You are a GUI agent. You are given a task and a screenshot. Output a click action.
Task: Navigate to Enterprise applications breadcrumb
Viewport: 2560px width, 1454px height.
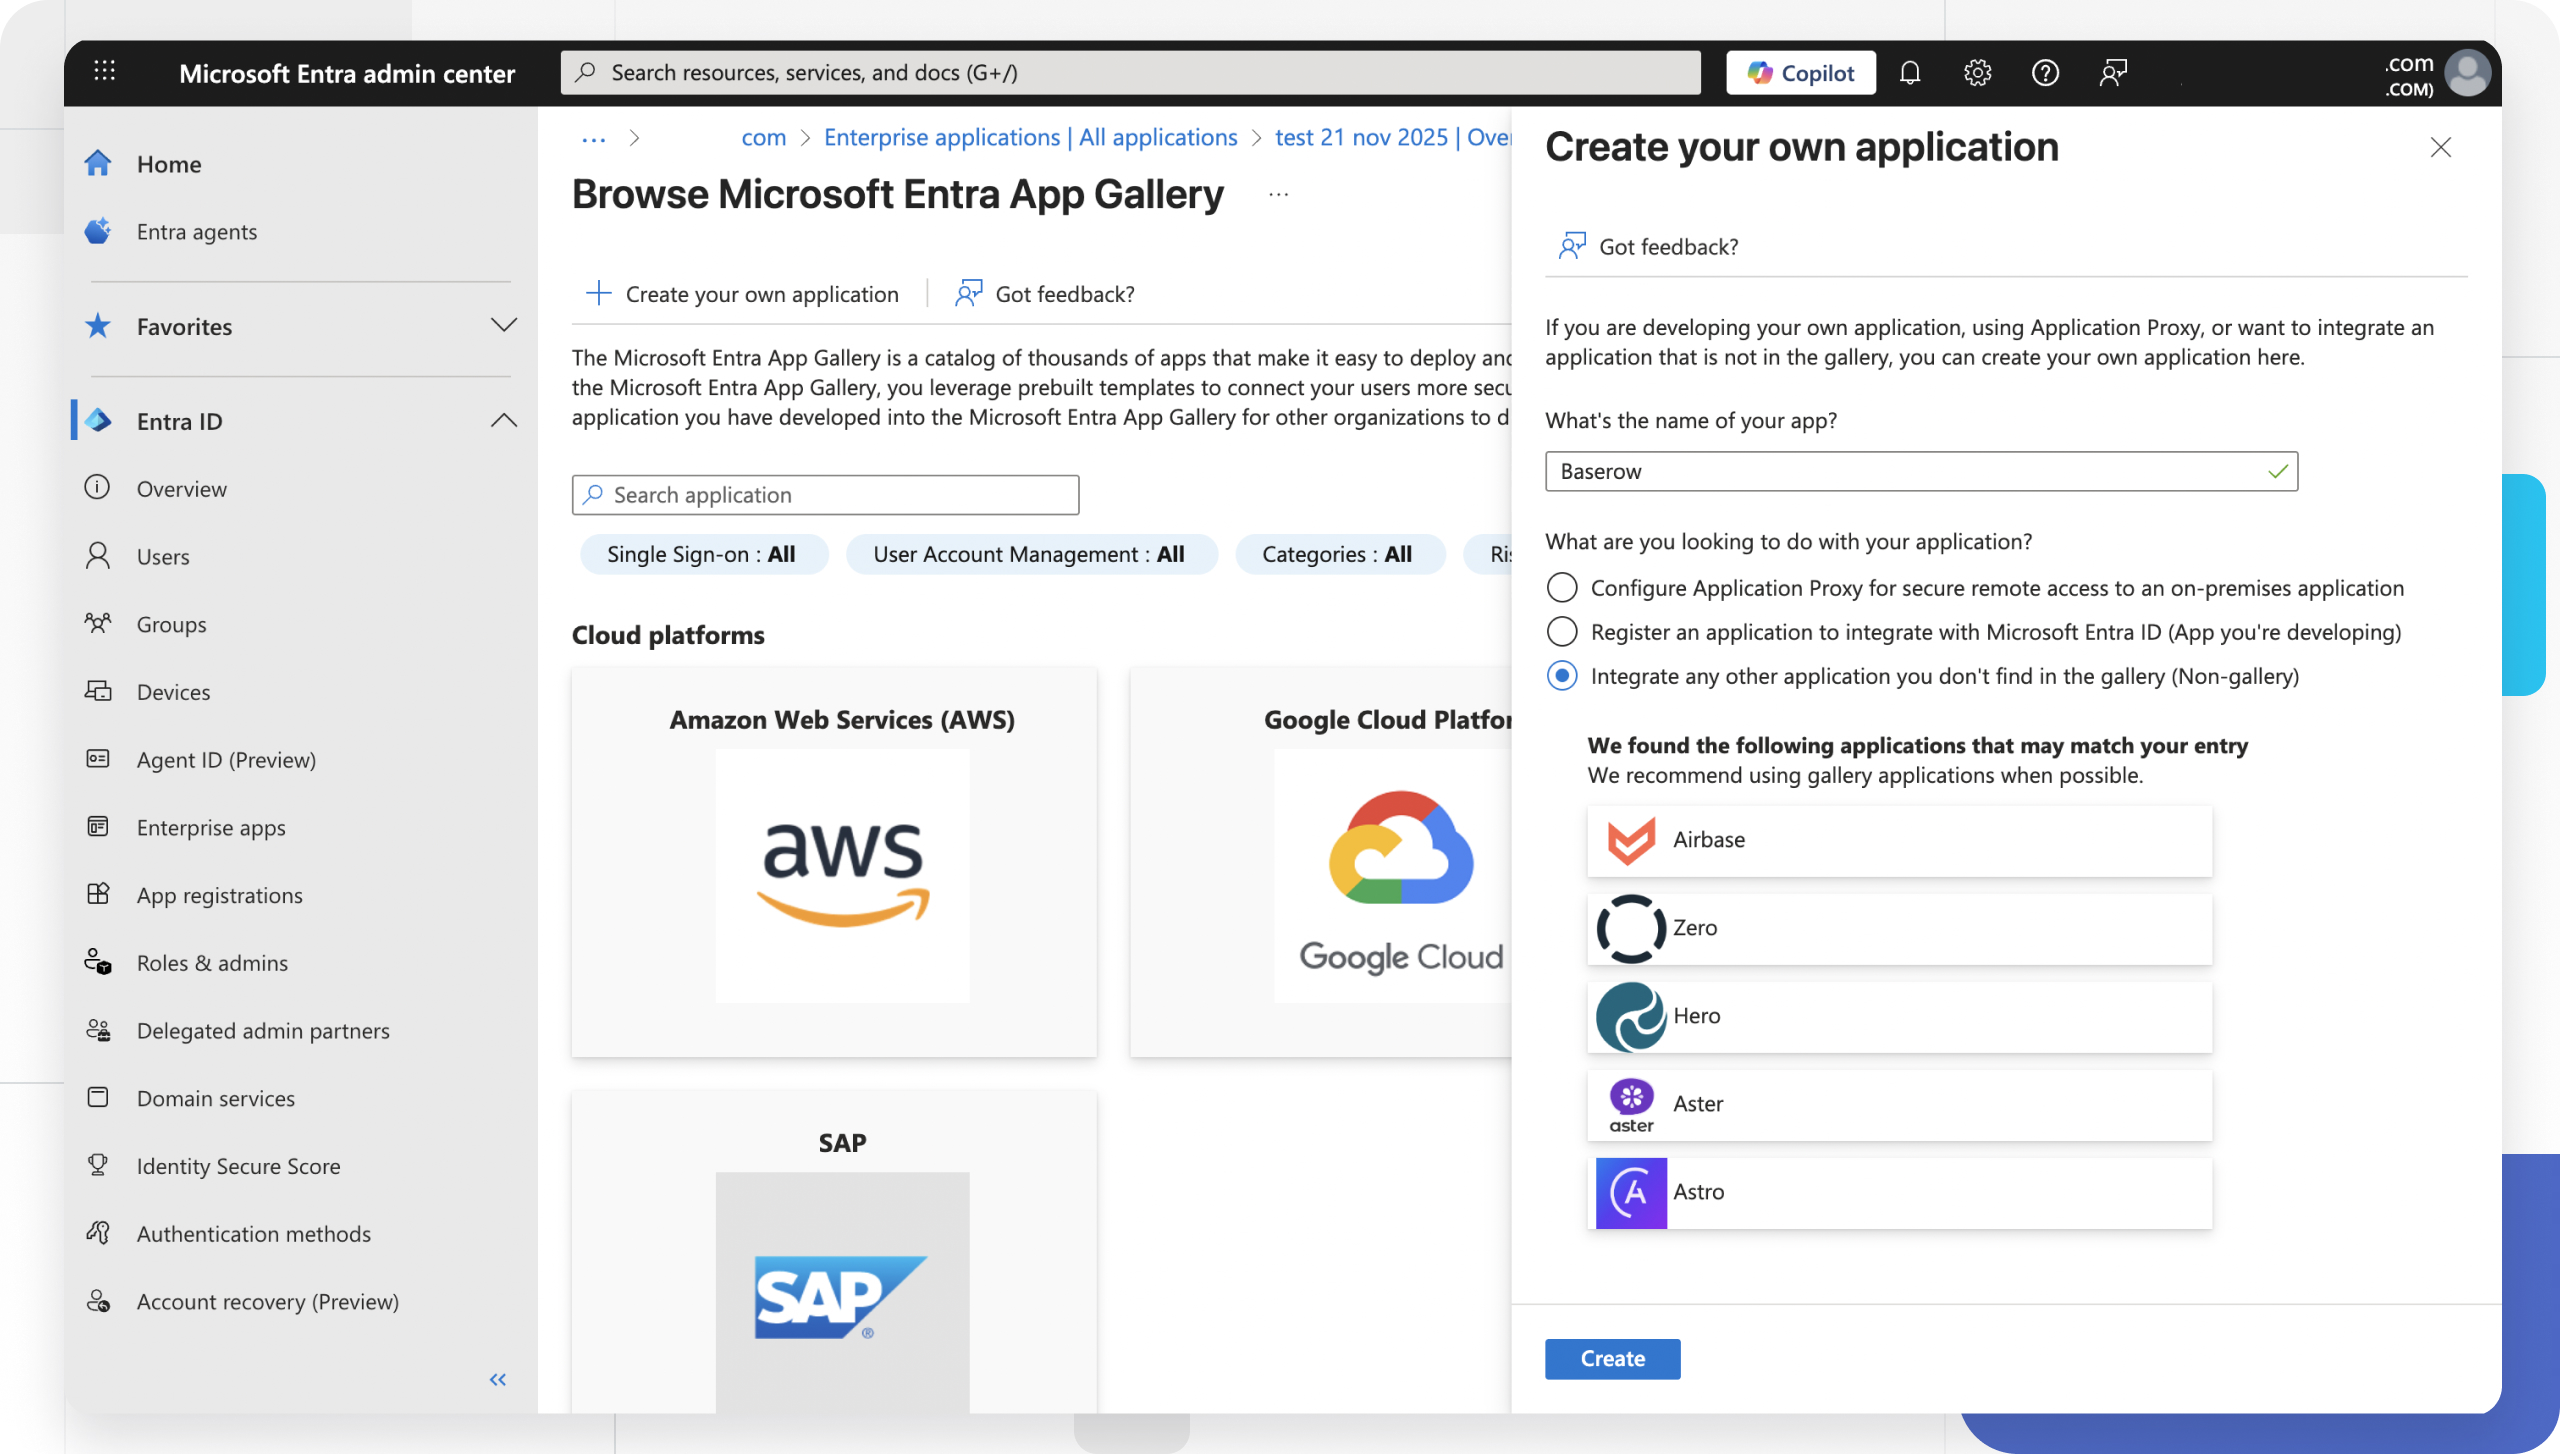coord(1029,137)
